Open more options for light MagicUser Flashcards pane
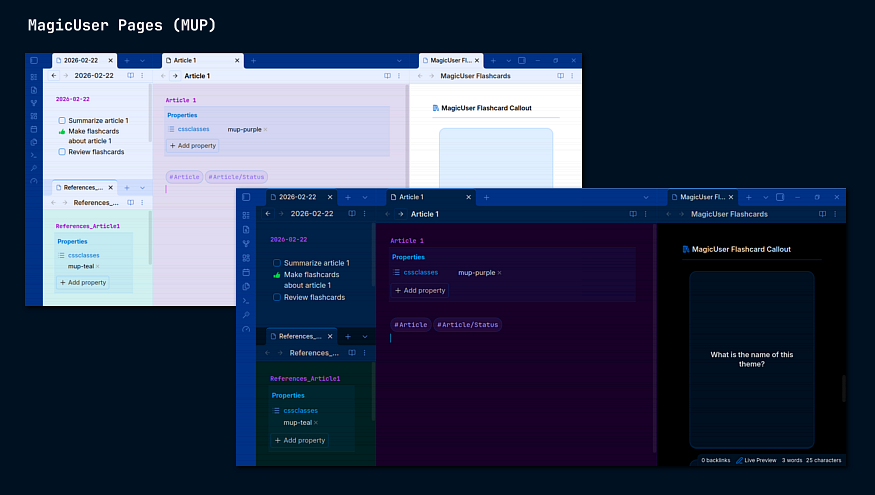 pos(572,76)
